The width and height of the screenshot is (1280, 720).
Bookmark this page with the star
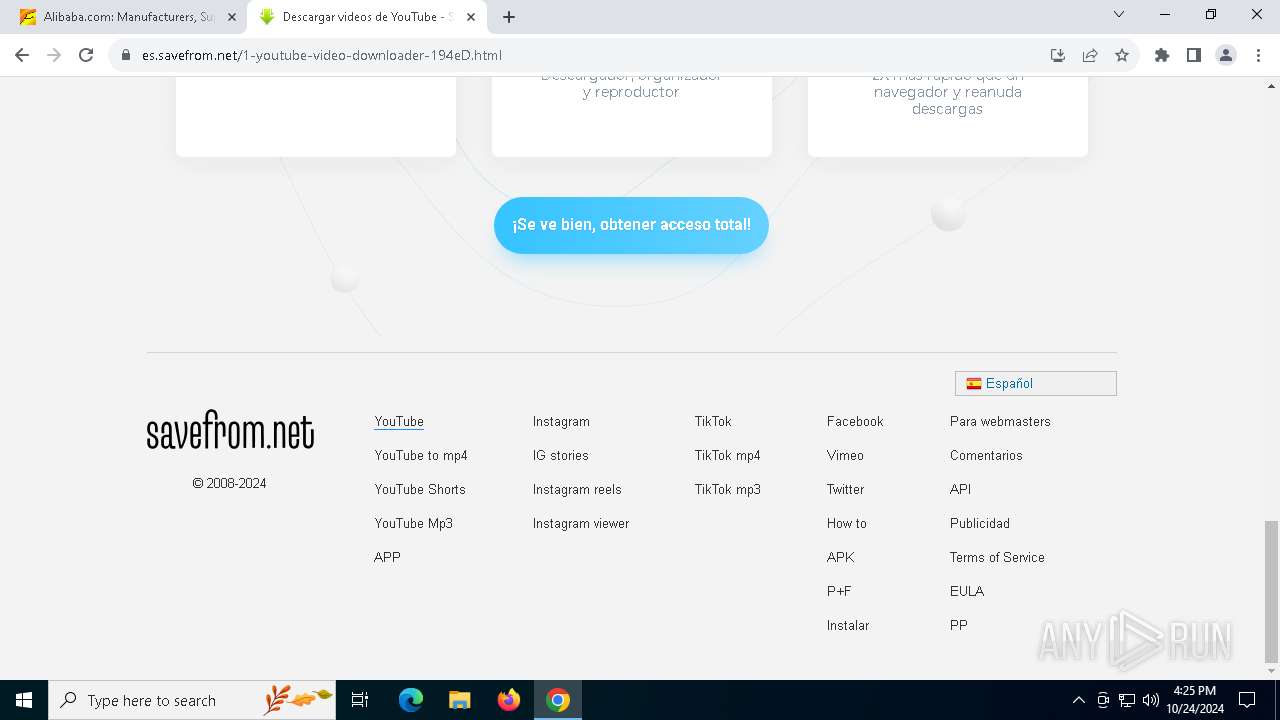tap(1122, 55)
